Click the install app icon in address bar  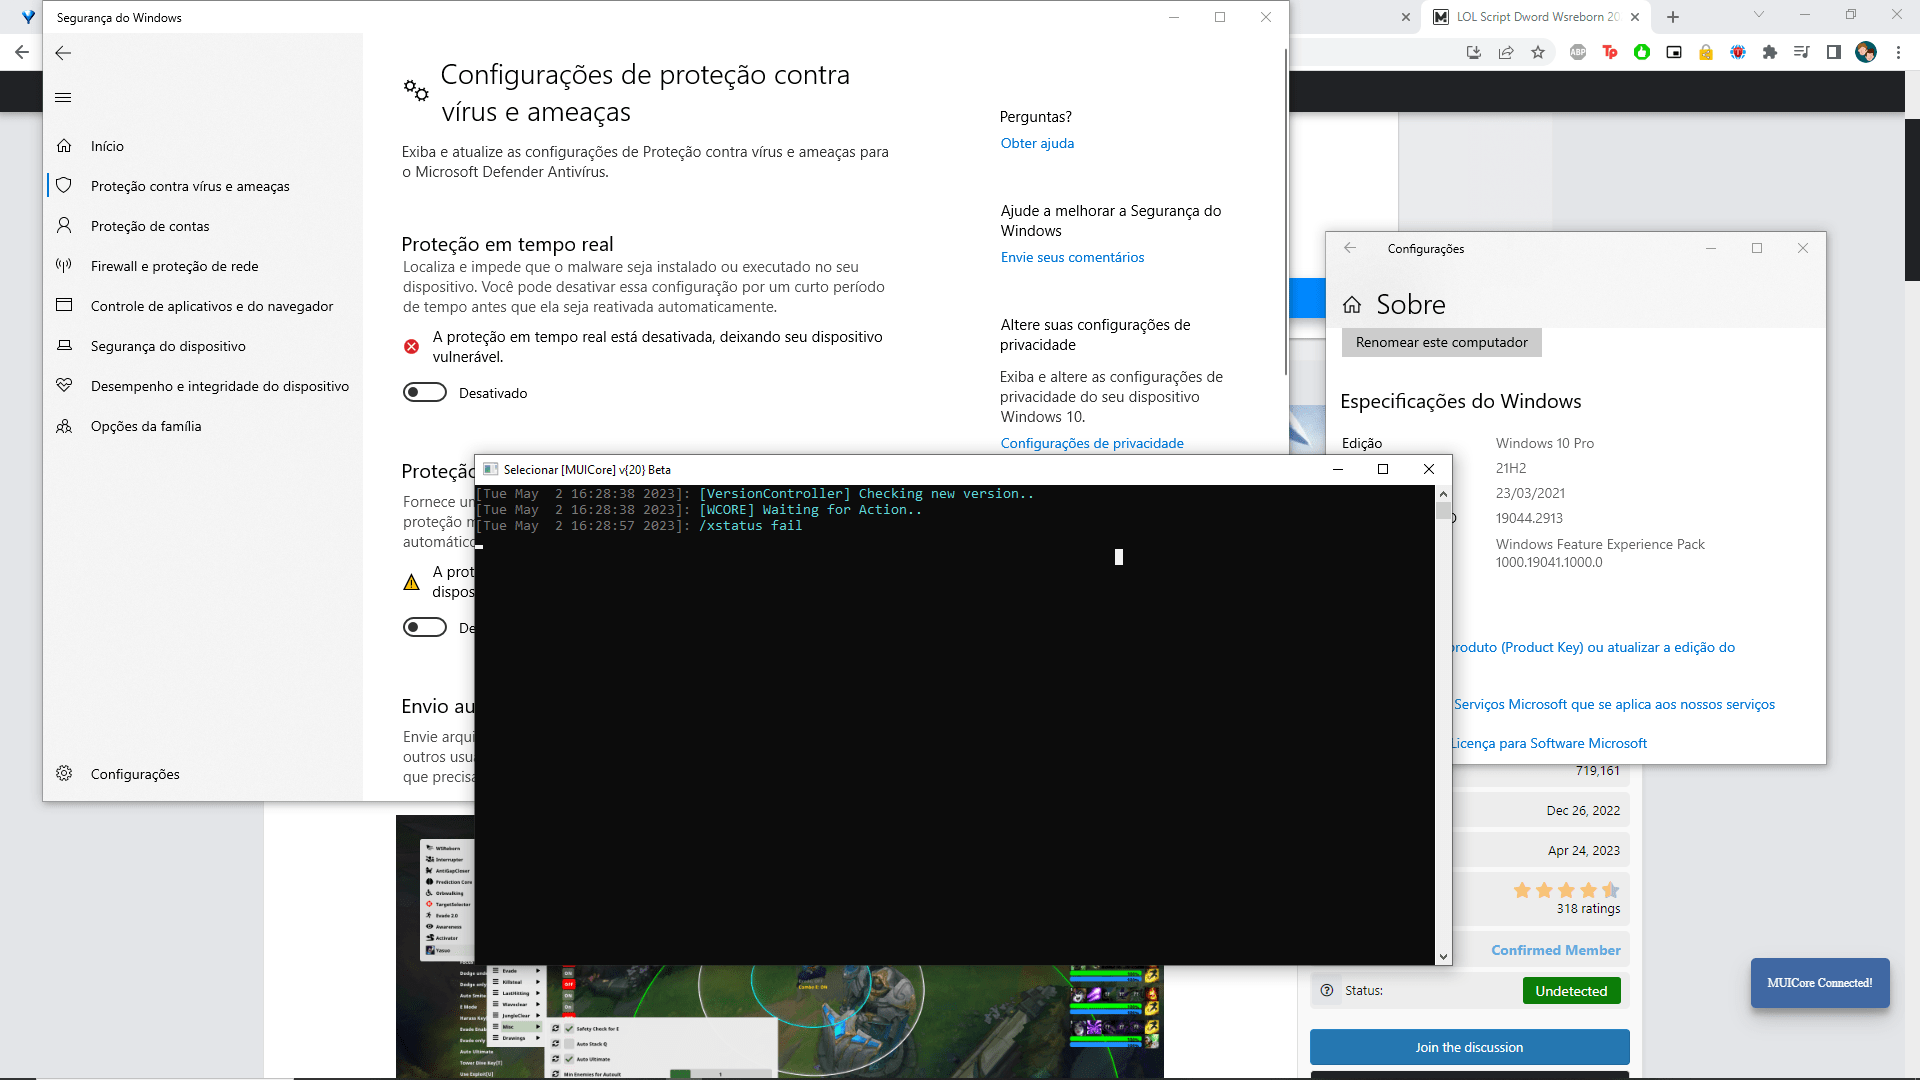coord(1473,52)
